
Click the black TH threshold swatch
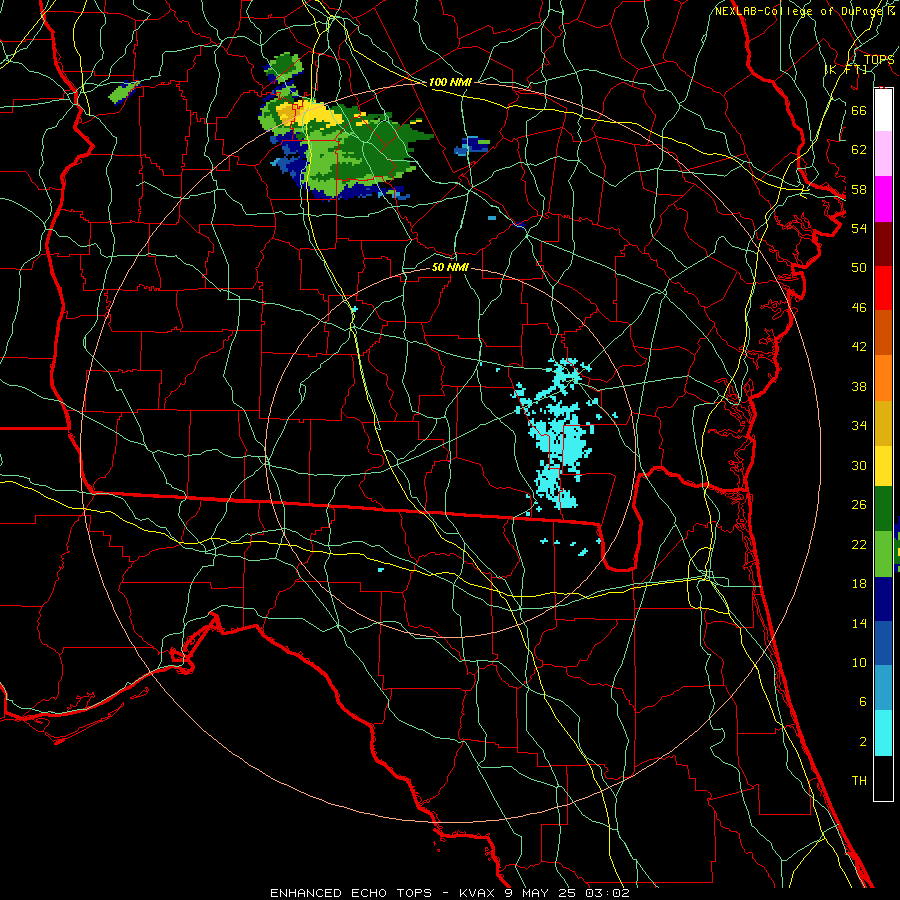tap(883, 778)
